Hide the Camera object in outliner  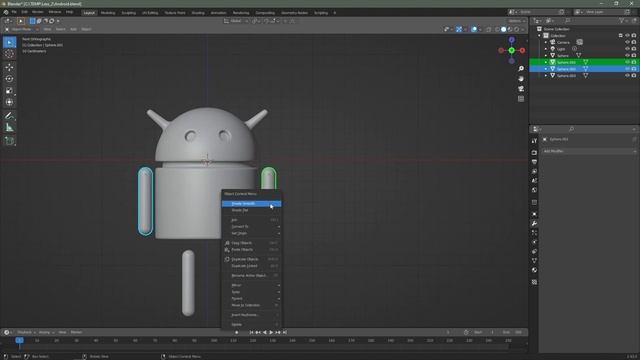point(627,42)
